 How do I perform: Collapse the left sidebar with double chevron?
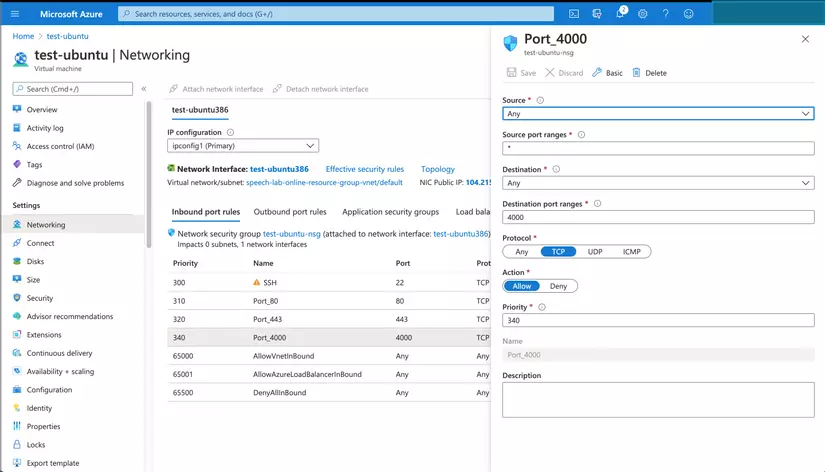point(144,89)
